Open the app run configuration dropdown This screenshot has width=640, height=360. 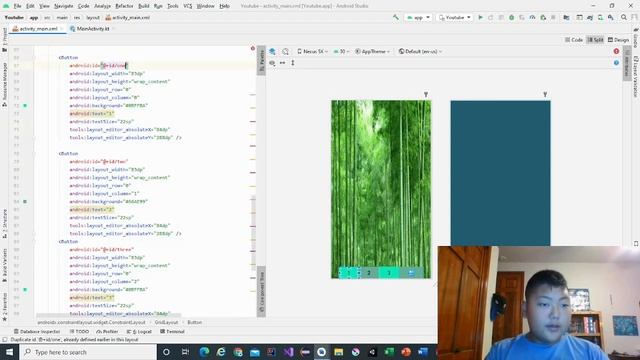click(418, 18)
